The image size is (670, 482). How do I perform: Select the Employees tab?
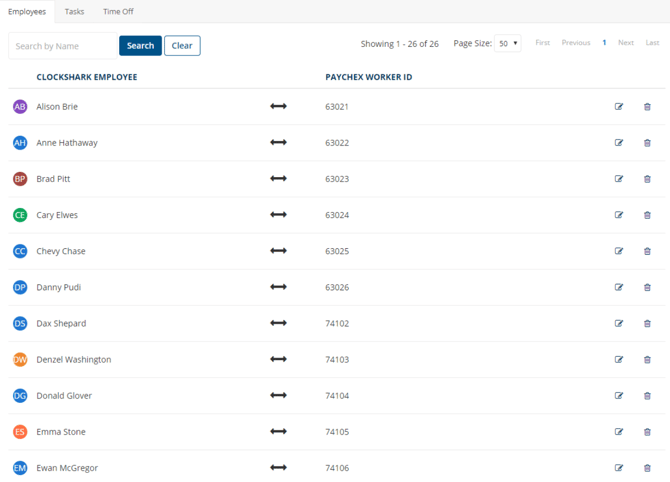27,12
